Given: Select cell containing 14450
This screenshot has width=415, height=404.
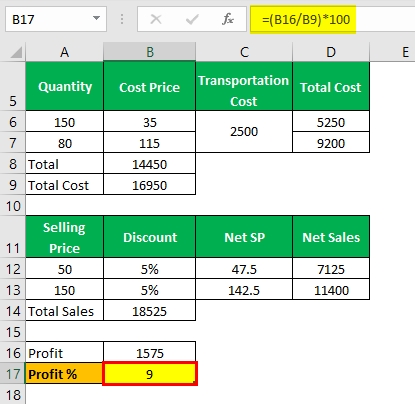Looking at the screenshot, I should [150, 164].
